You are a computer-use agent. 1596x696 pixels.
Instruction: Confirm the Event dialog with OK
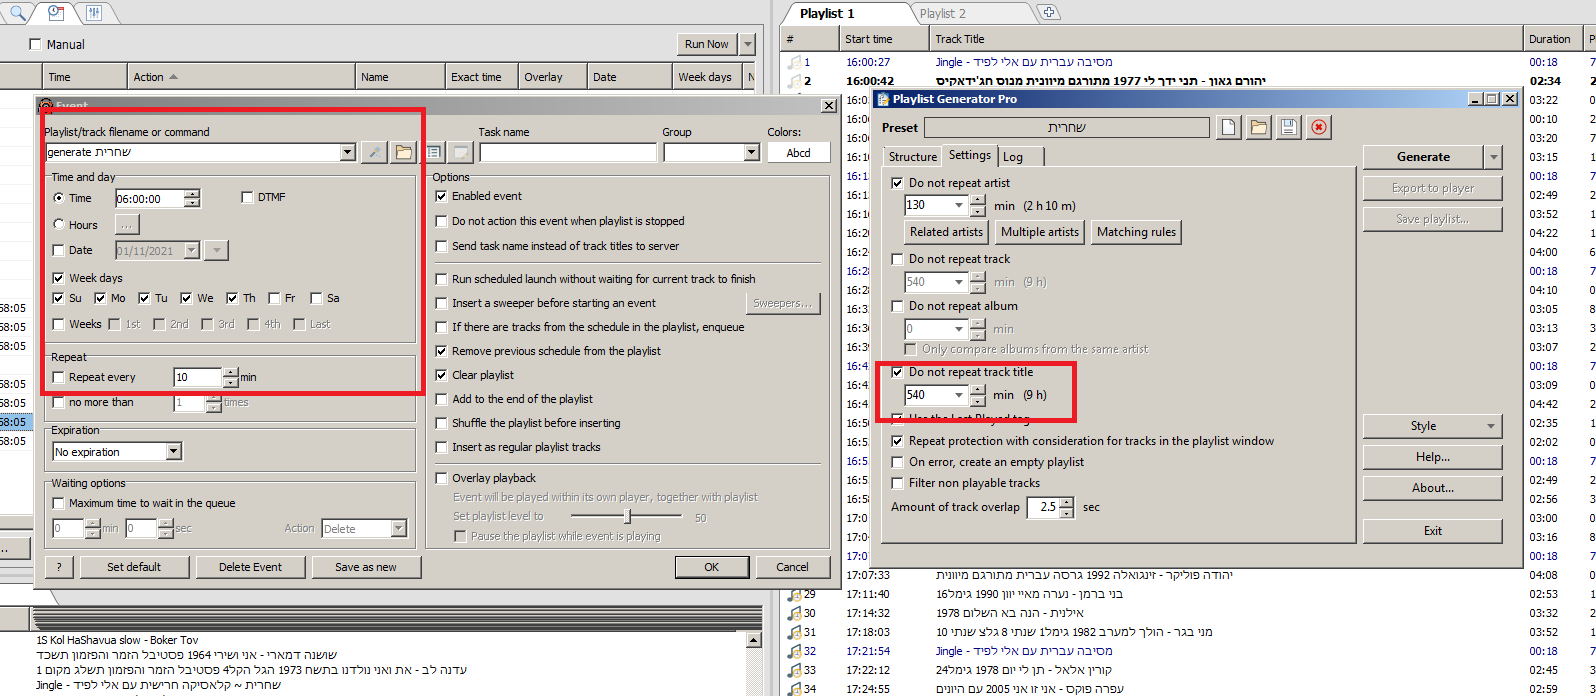(x=711, y=567)
